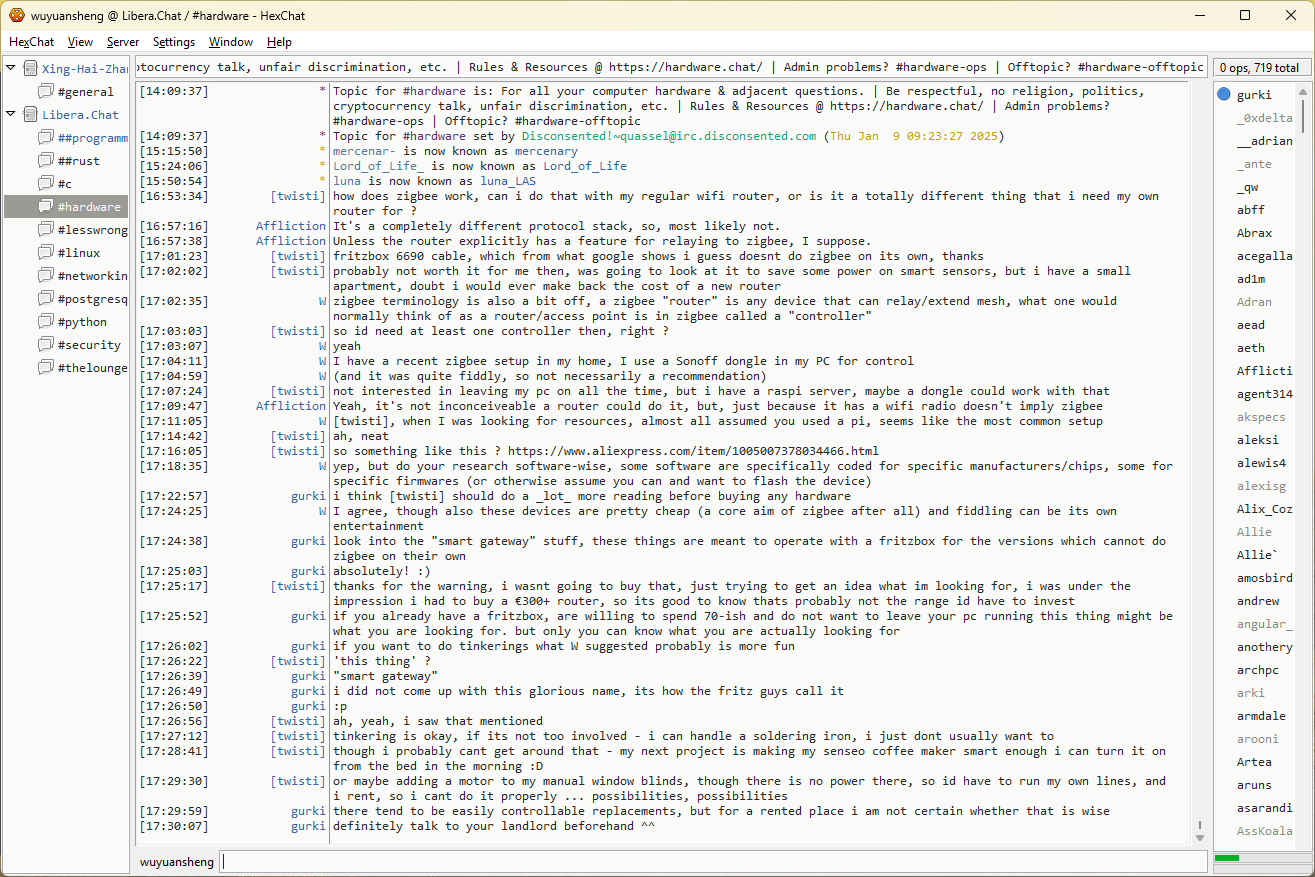Open the Settings menu
The width and height of the screenshot is (1315, 877).
tap(174, 42)
